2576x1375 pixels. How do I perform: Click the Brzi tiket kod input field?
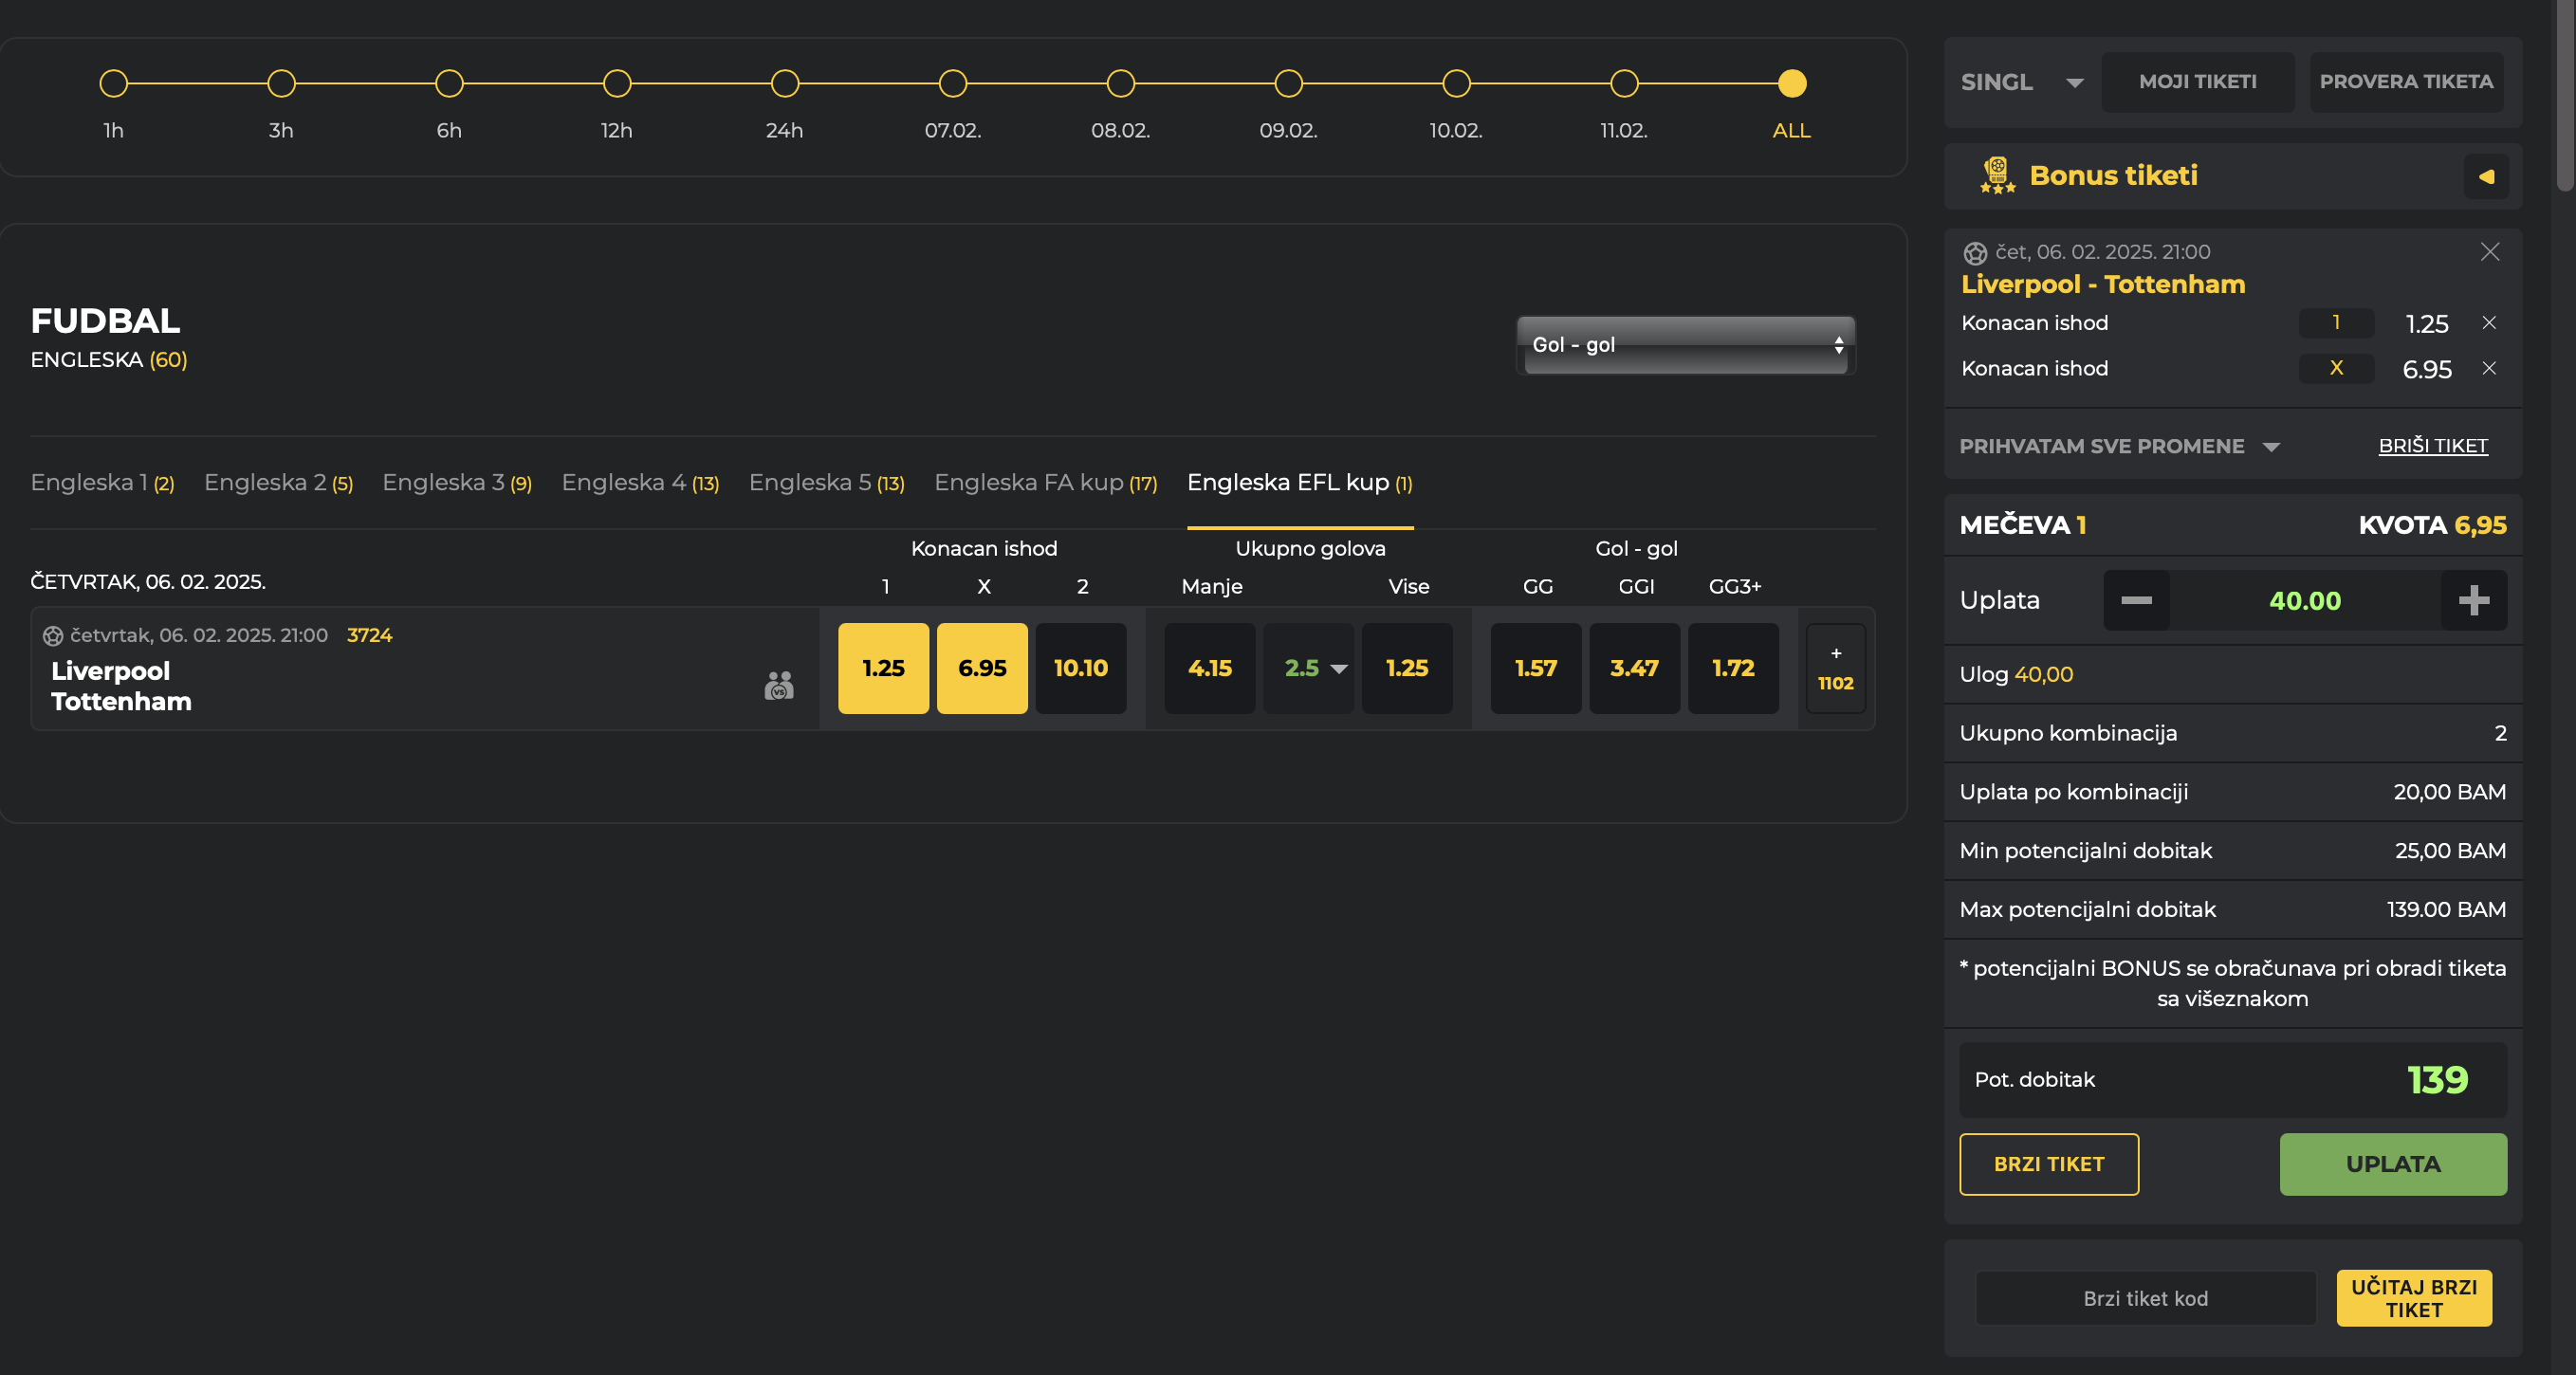[x=2145, y=1298]
